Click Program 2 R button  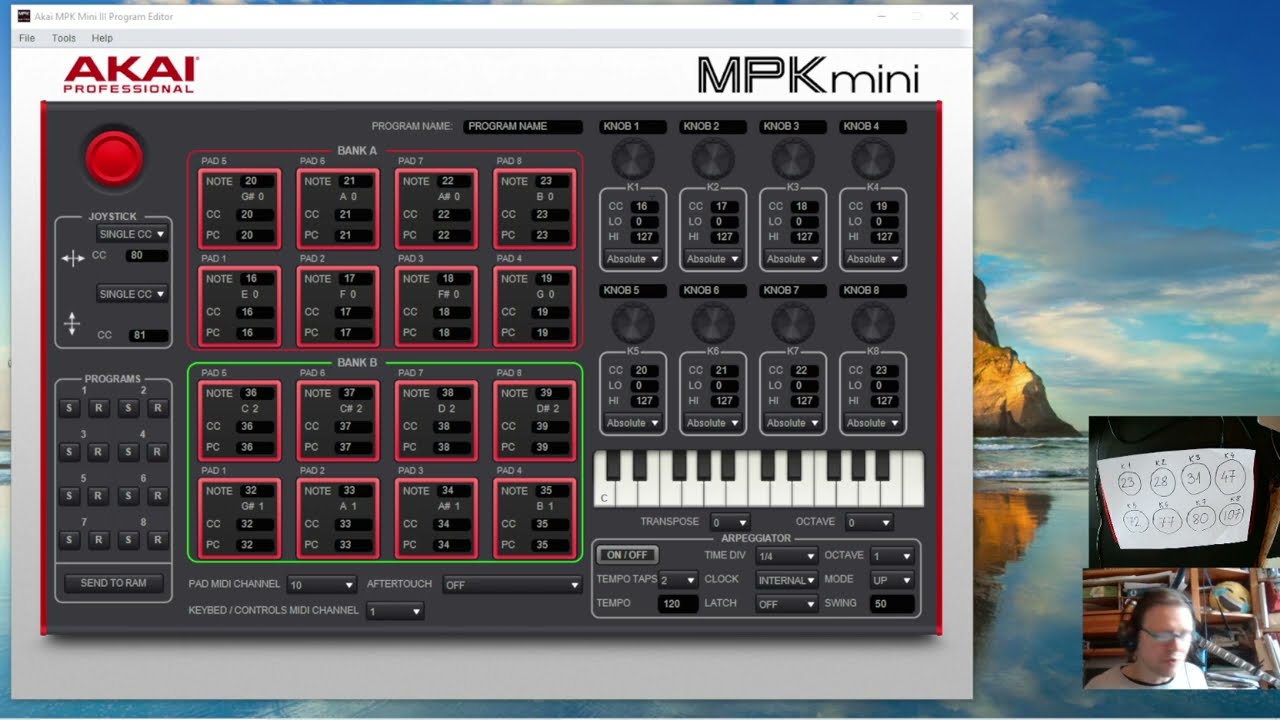tap(157, 408)
